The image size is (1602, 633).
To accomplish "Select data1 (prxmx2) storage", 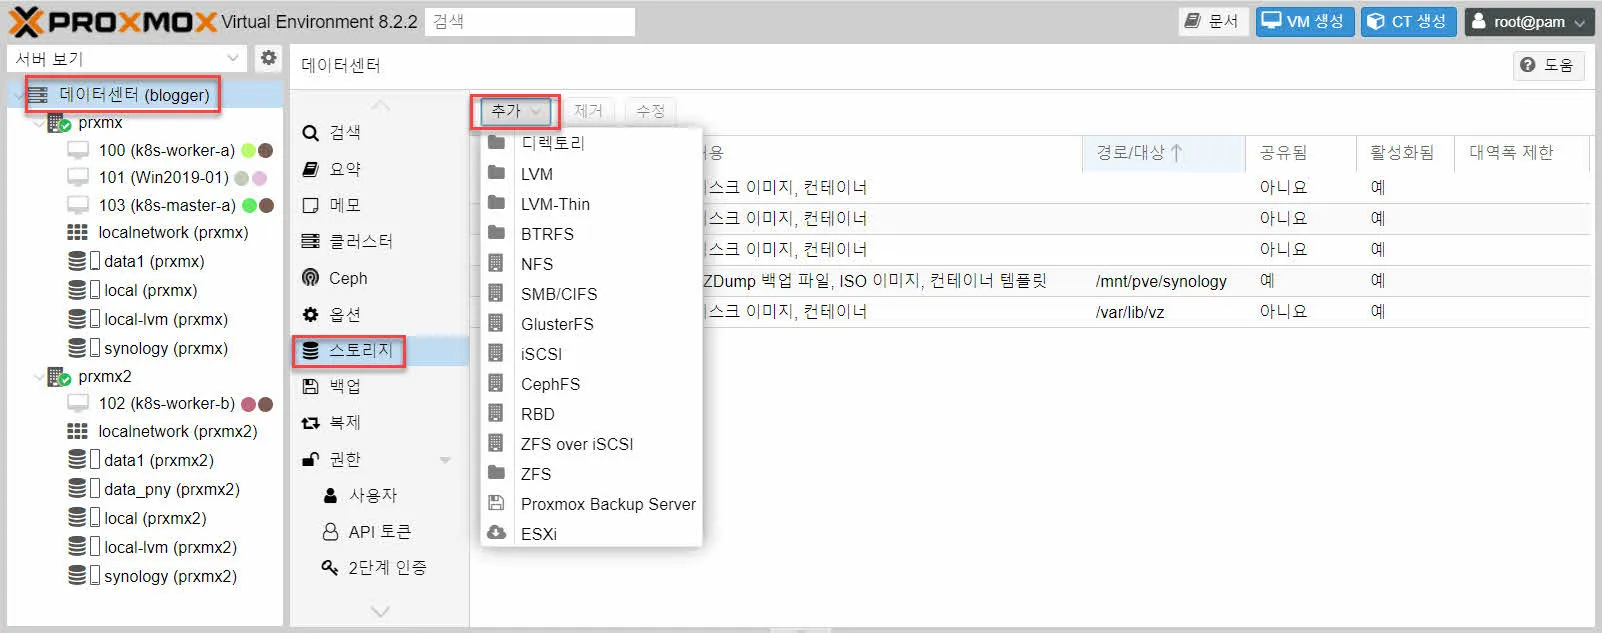I will (x=158, y=460).
